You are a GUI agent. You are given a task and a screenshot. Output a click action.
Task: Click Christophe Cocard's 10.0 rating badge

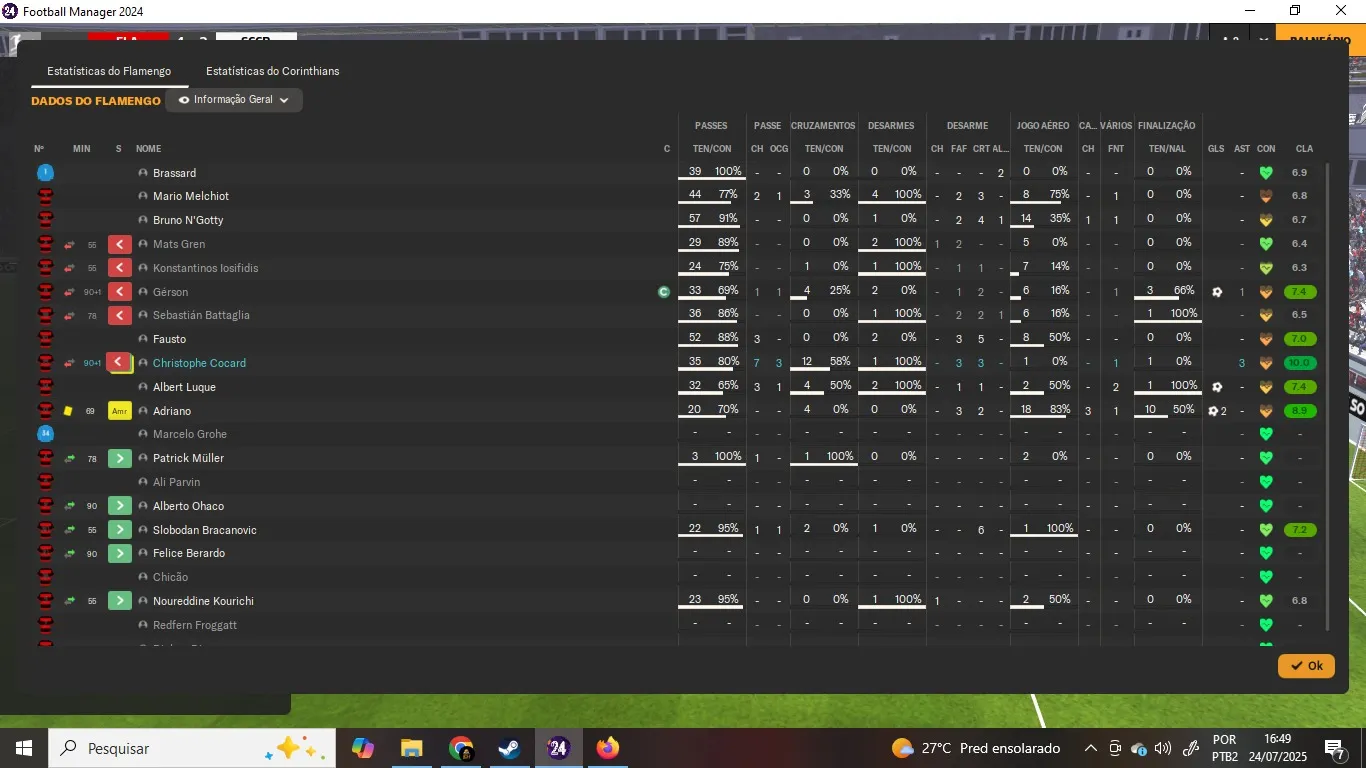pos(1300,363)
